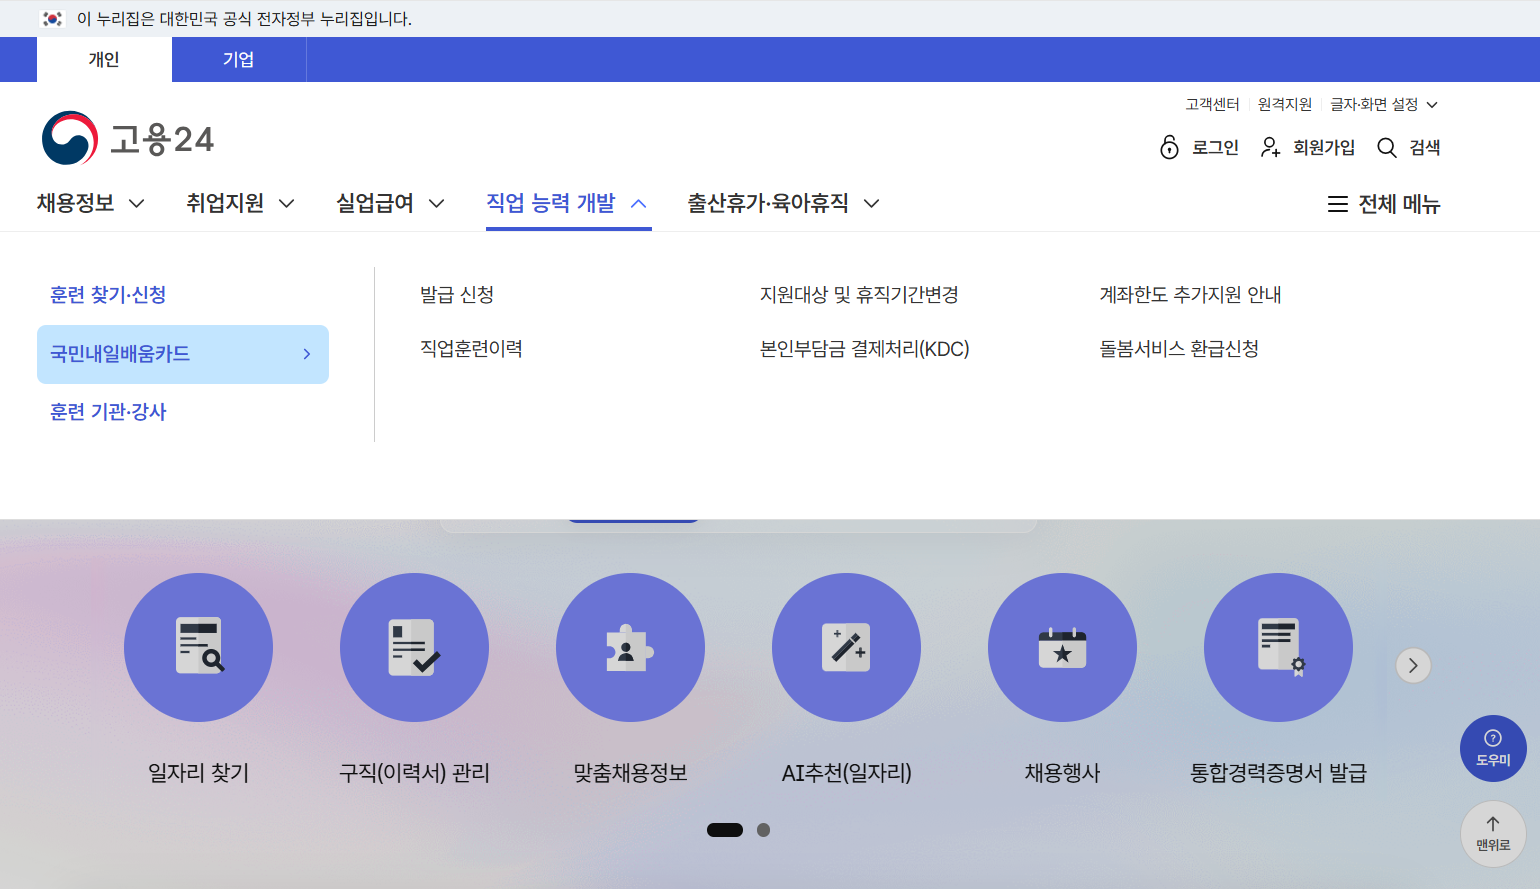Screen dimensions: 1540x889
Task: Open the hamburger icon for 전체 메뉴
Action: pyautogui.click(x=1338, y=204)
